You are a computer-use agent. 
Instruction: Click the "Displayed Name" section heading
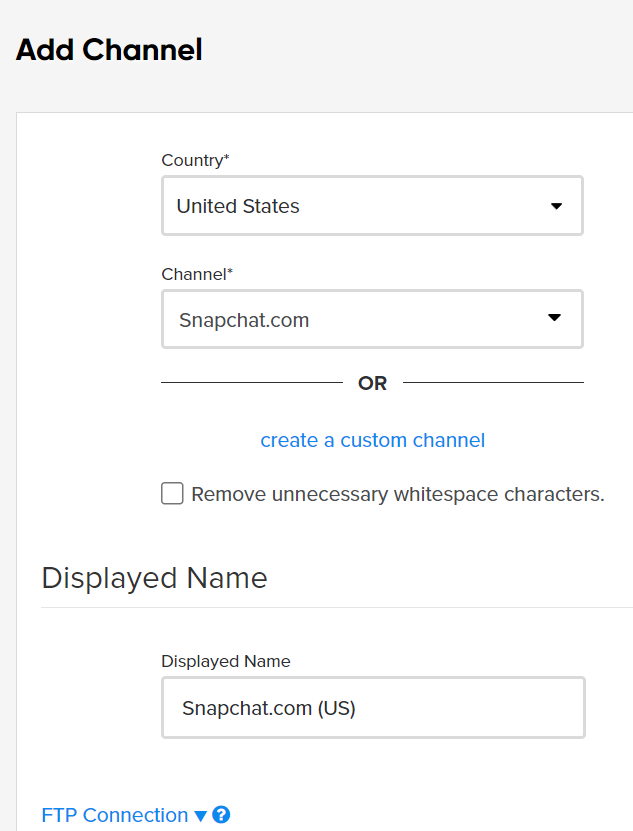[154, 578]
